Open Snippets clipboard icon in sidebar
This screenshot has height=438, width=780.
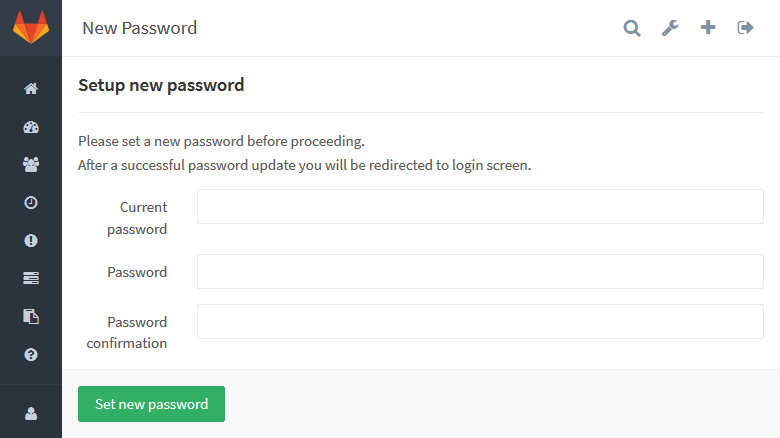click(31, 317)
